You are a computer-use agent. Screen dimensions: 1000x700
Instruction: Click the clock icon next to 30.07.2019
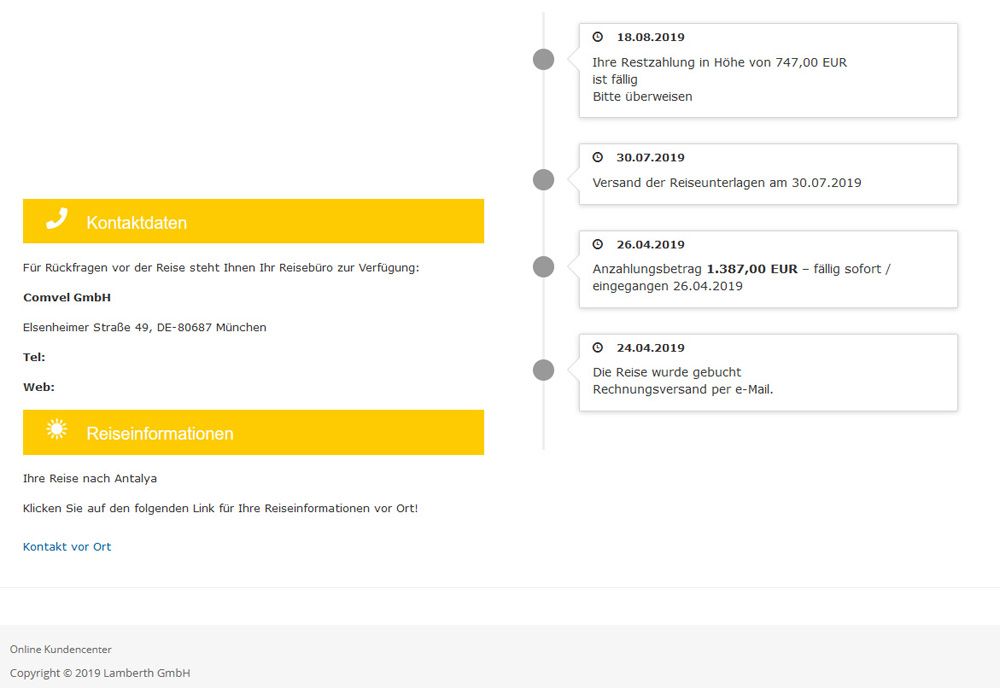[x=598, y=157]
